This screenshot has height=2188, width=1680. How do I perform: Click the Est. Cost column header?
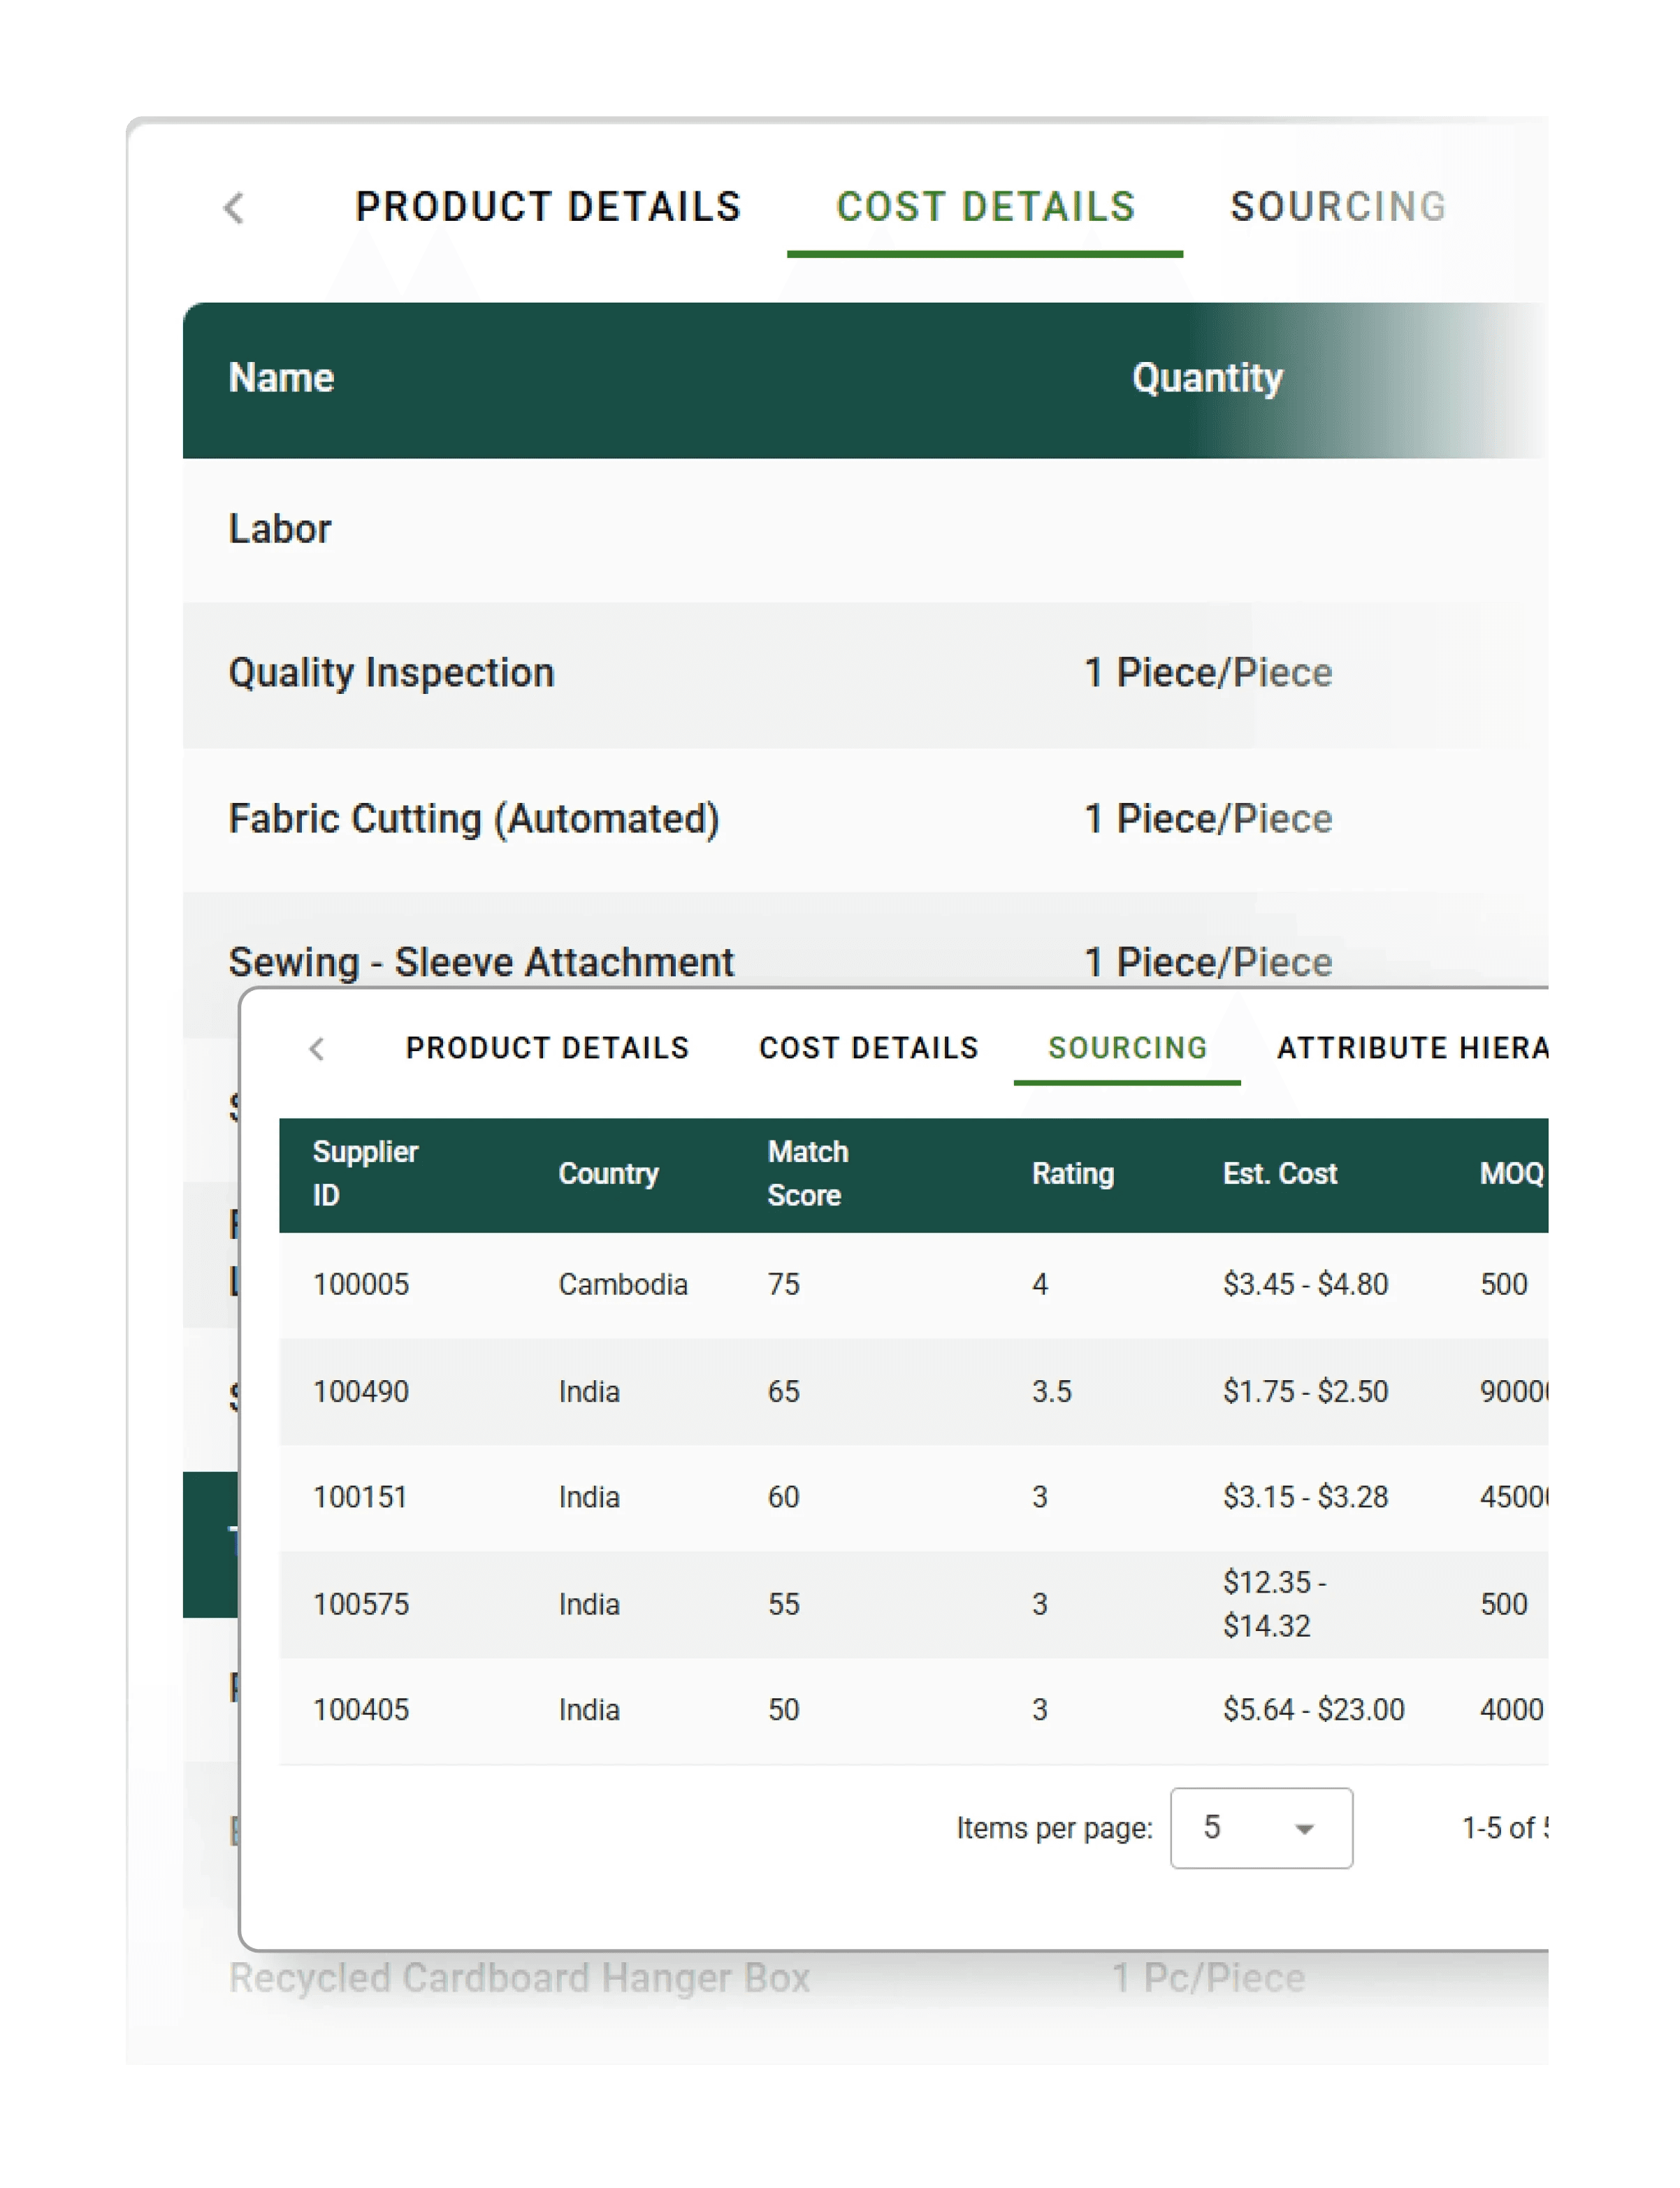tap(1279, 1173)
